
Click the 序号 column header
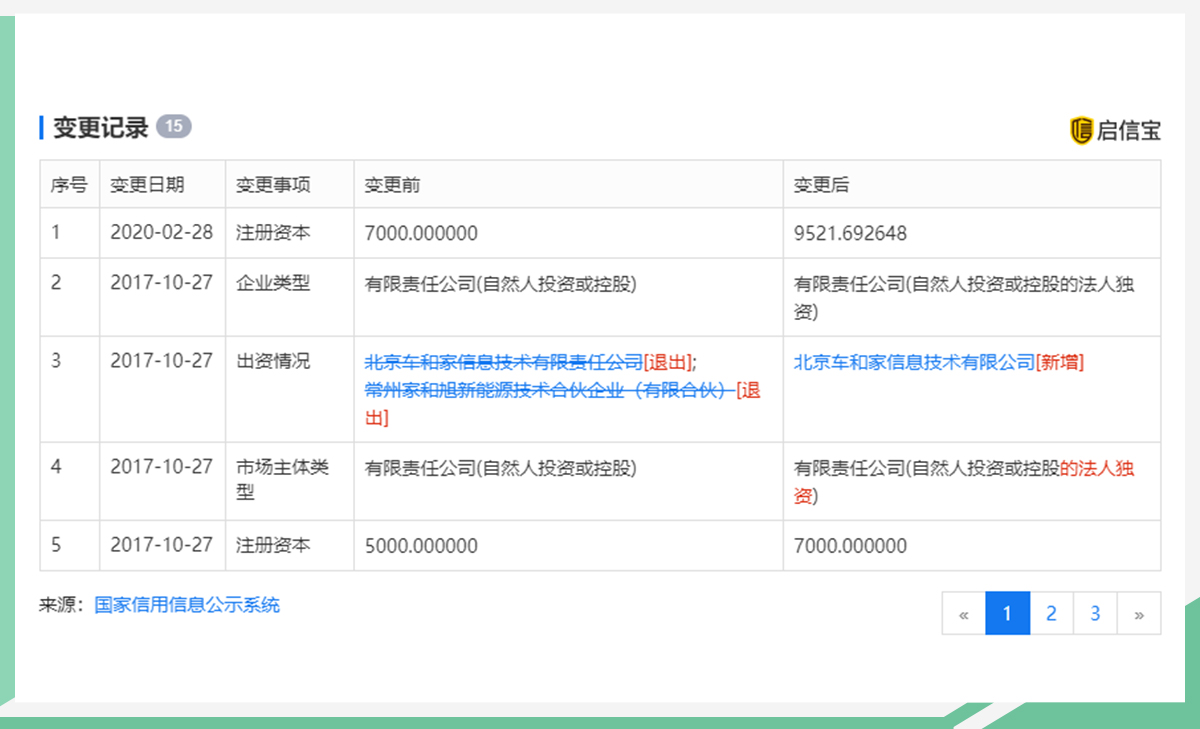69,185
